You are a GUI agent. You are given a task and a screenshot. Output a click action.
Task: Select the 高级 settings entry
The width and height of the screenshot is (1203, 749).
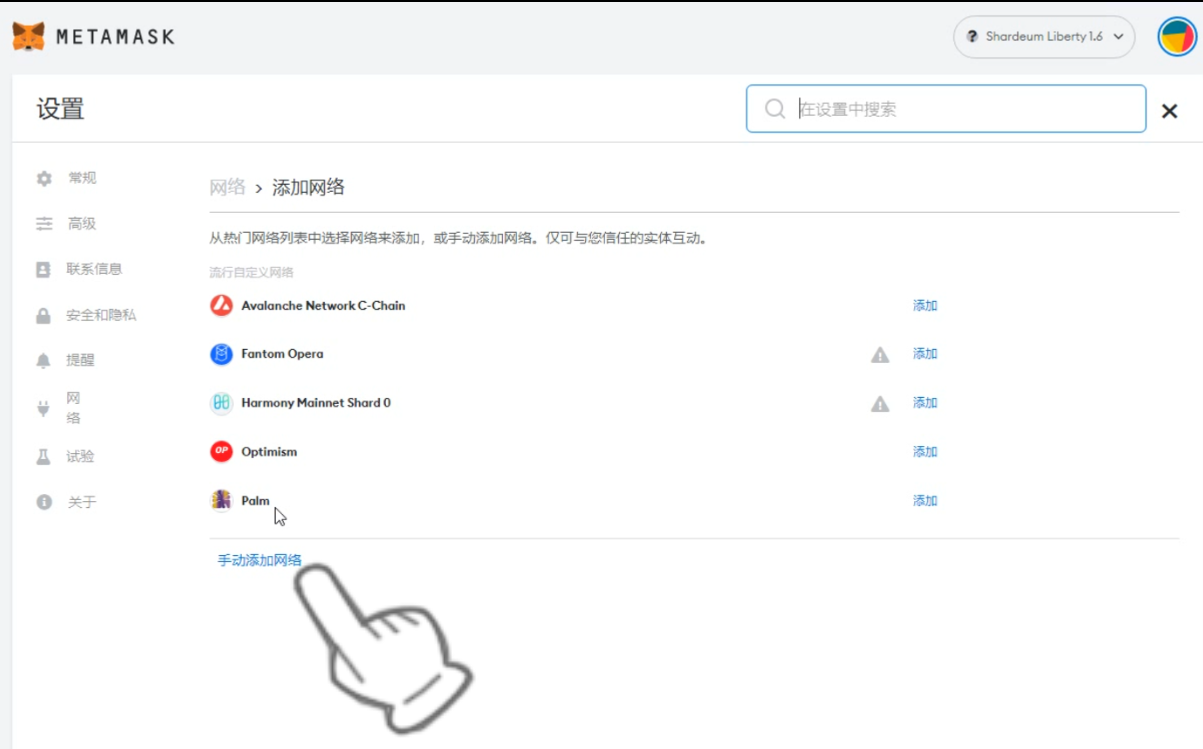click(x=80, y=223)
